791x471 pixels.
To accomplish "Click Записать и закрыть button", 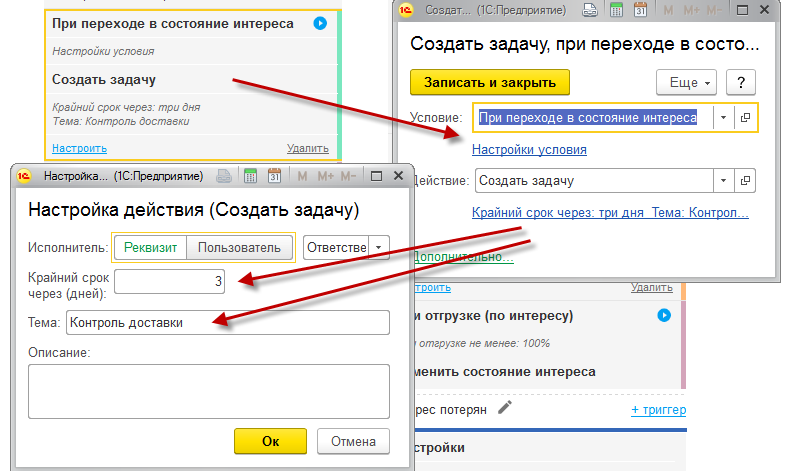I will point(490,82).
